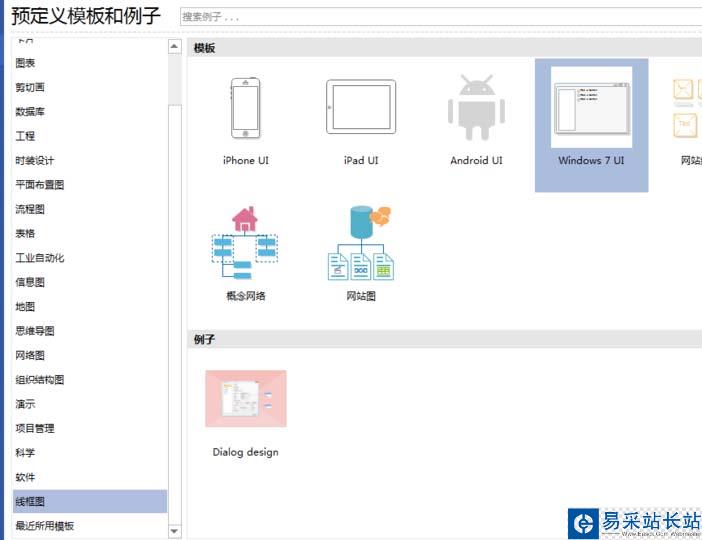The image size is (702, 540).
Task: Select the 流程图 category
Action: coord(90,209)
